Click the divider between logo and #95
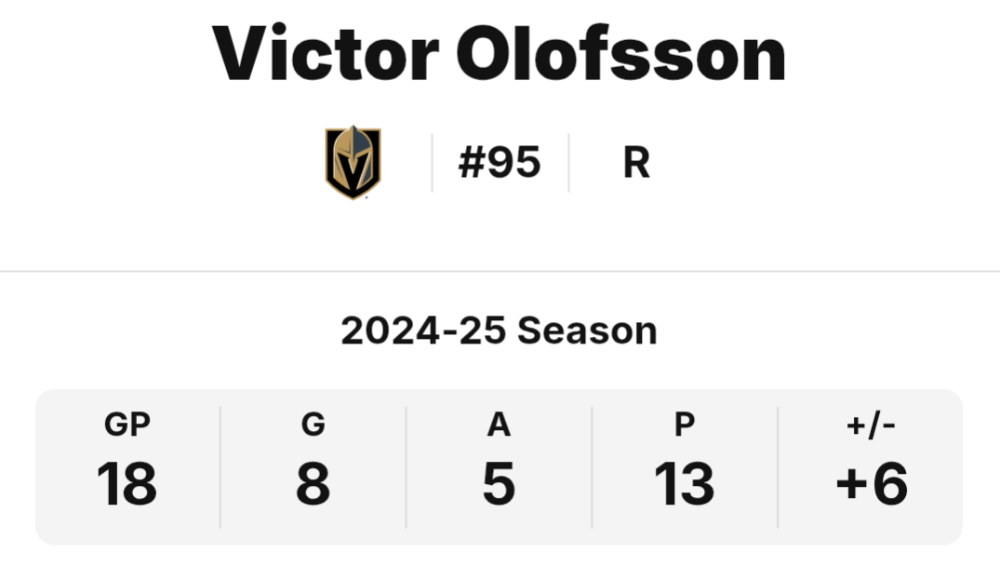 [432, 163]
